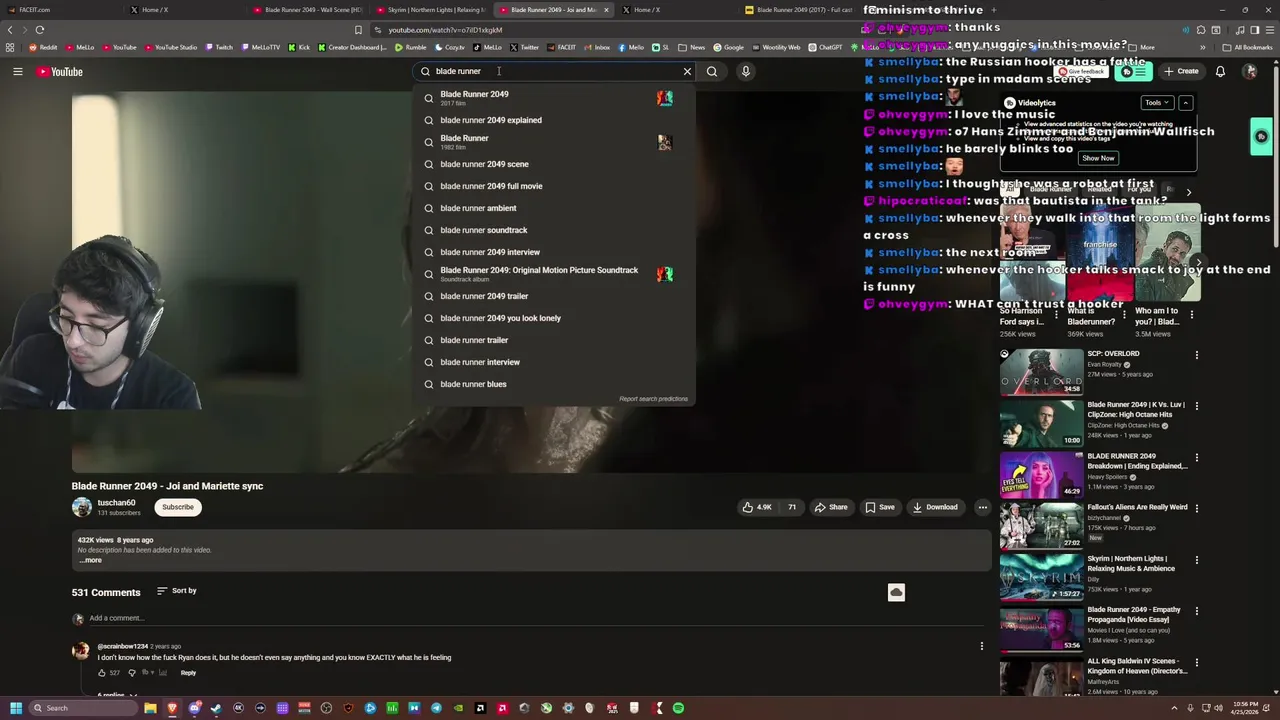
Task: Open the comments 'Sort by' dropdown
Action: (178, 591)
